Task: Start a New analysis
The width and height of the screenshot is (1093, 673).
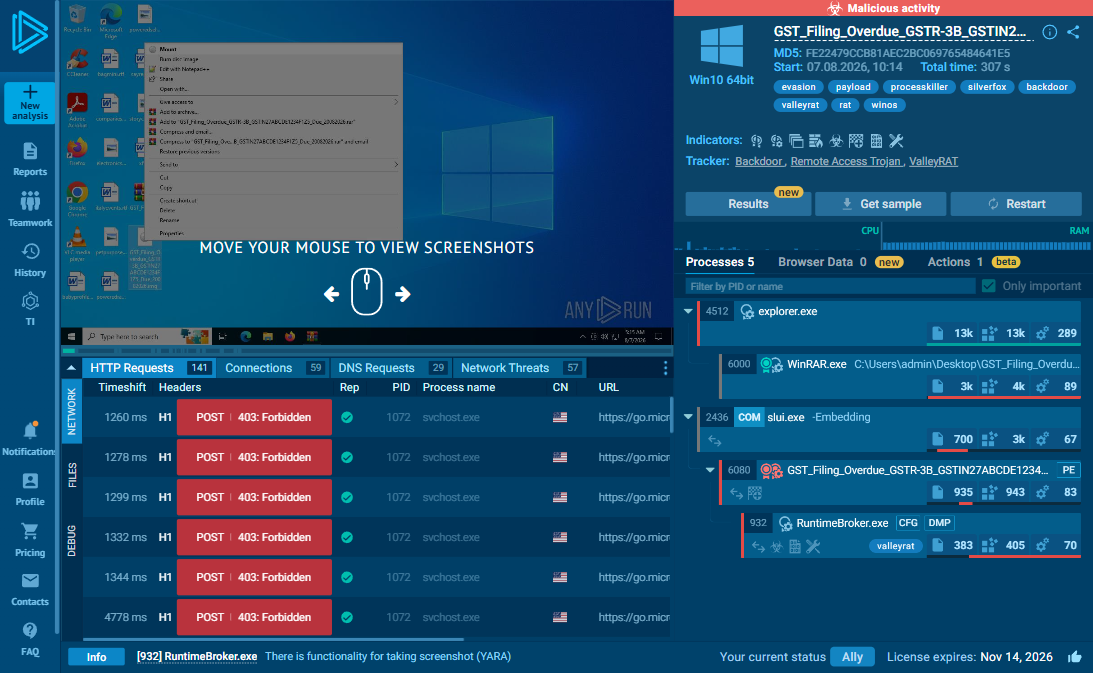Action: (x=29, y=103)
